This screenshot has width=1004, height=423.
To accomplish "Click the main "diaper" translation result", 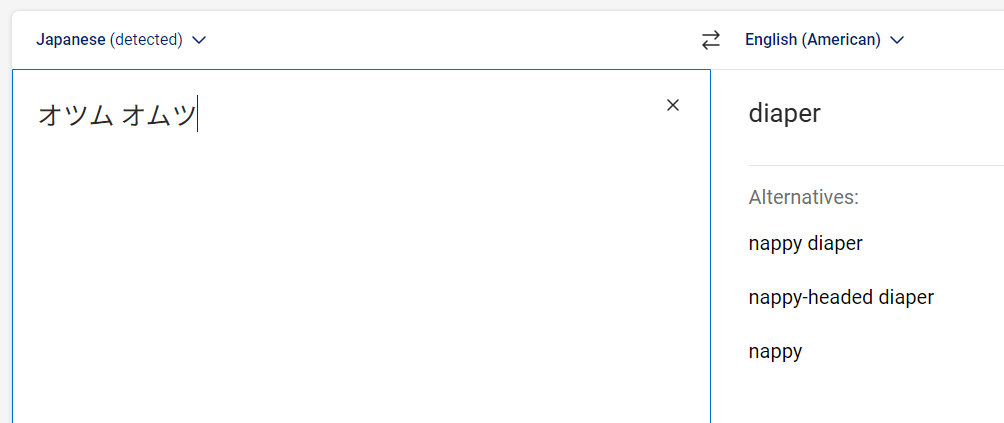I will pos(784,113).
